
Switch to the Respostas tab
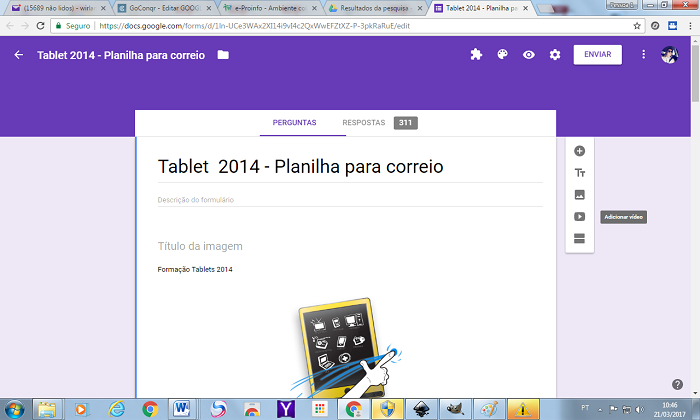[364, 123]
